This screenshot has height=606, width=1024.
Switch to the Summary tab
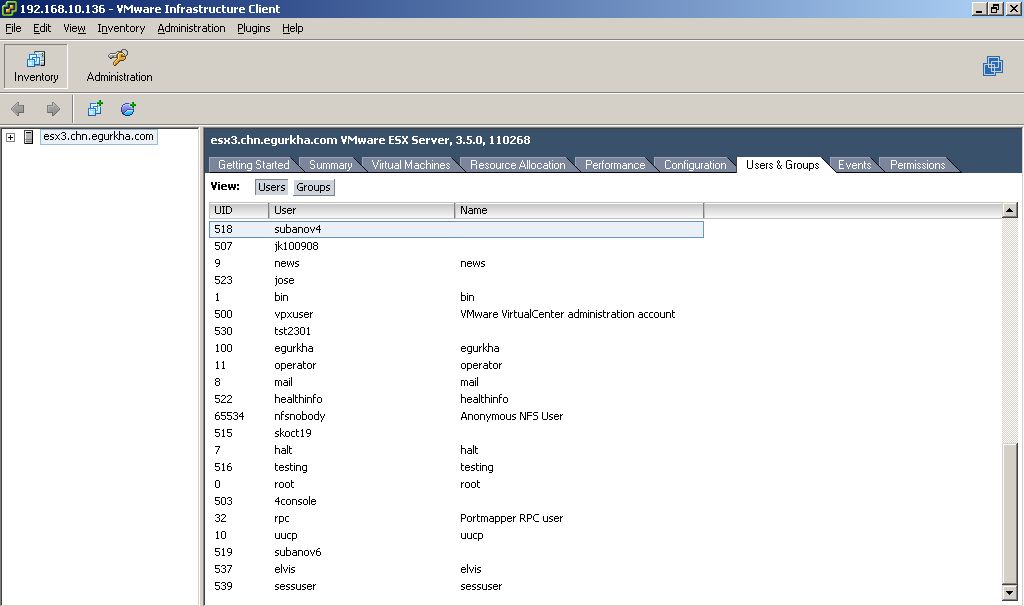pos(330,165)
